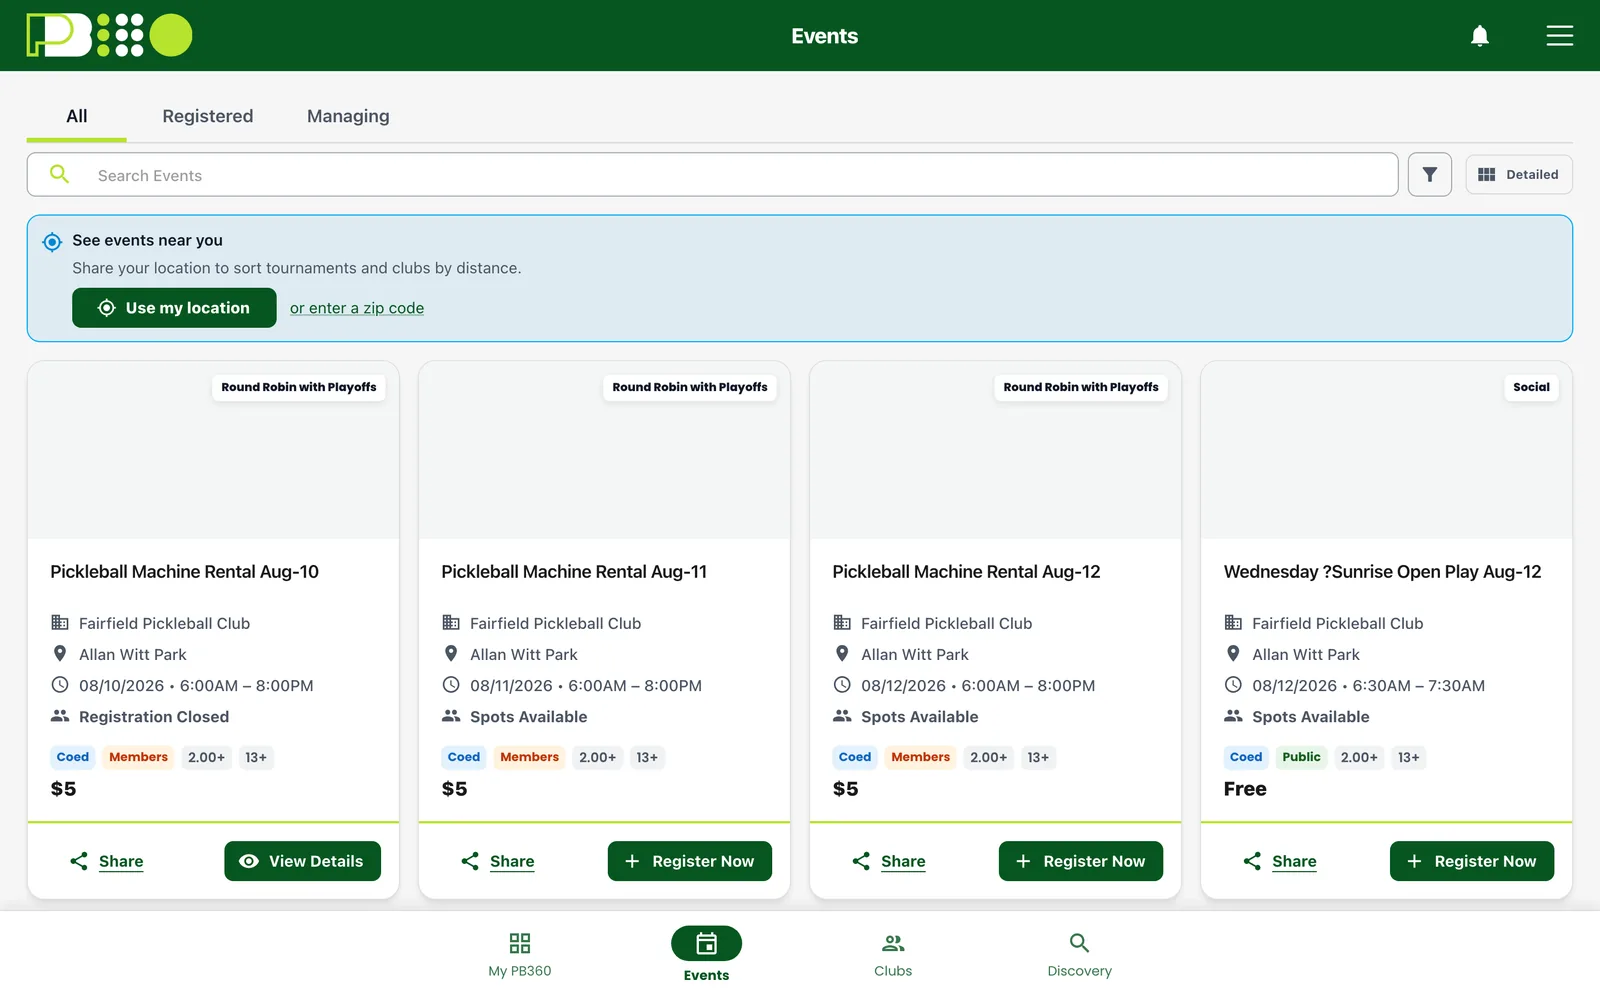
Task: Go to My PB360 in bottom nav
Action: pos(520,955)
